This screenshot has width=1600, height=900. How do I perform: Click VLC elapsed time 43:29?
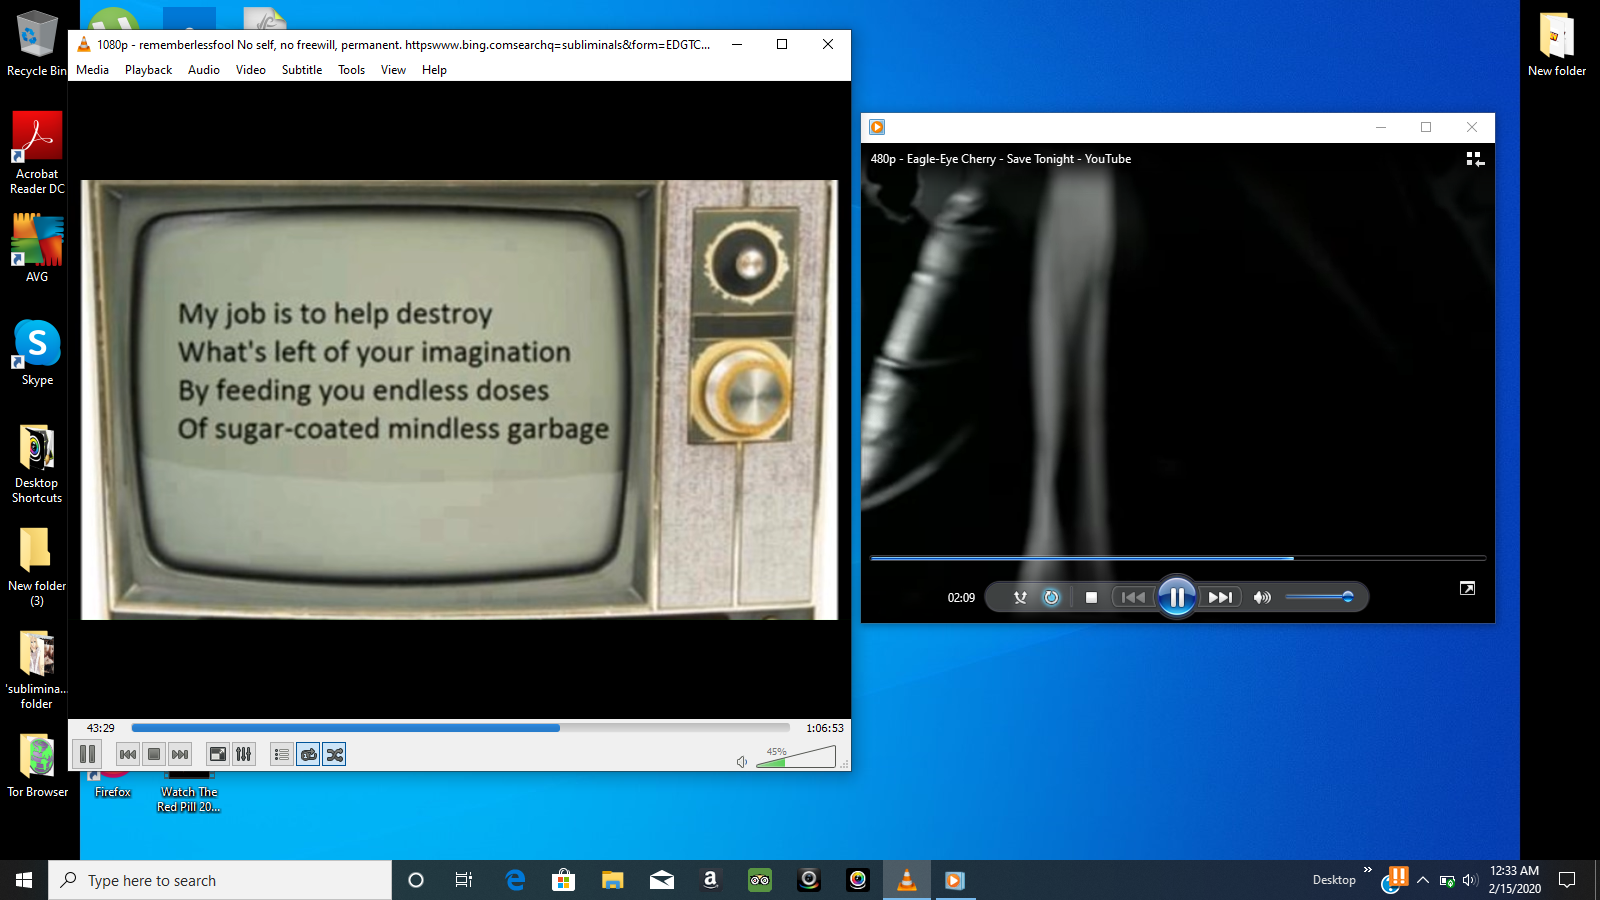click(x=100, y=728)
